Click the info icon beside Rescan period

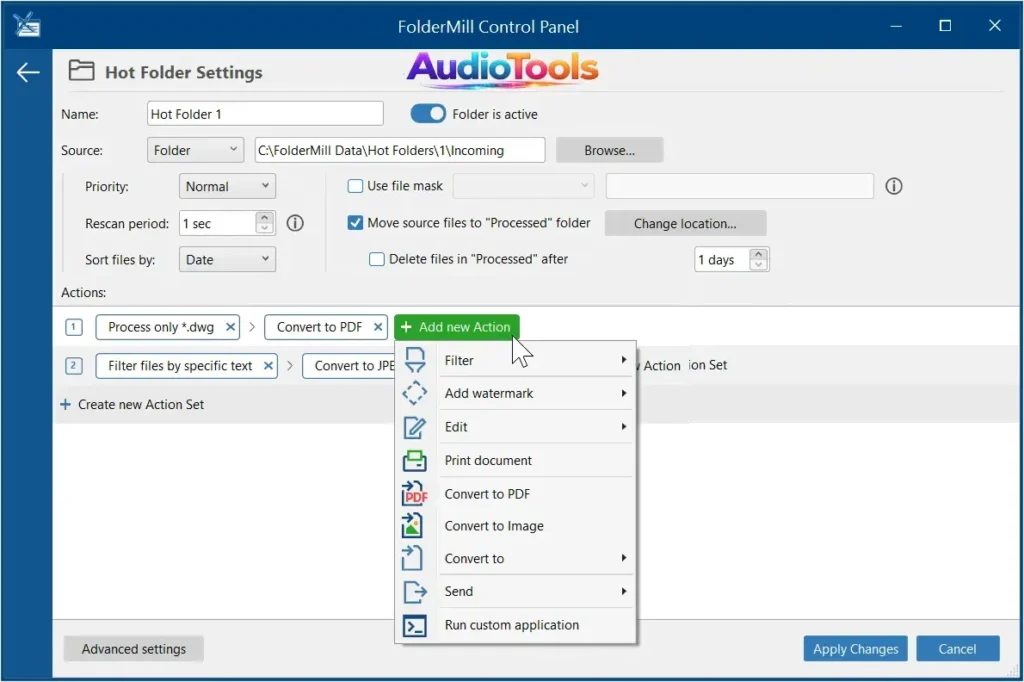295,223
